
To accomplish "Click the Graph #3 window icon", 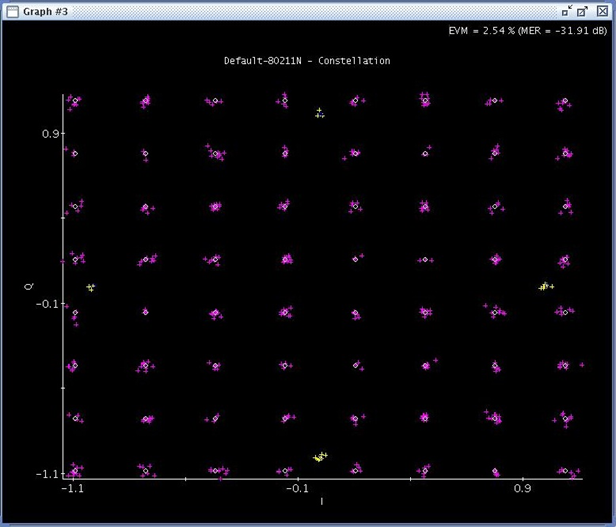I will [13, 11].
